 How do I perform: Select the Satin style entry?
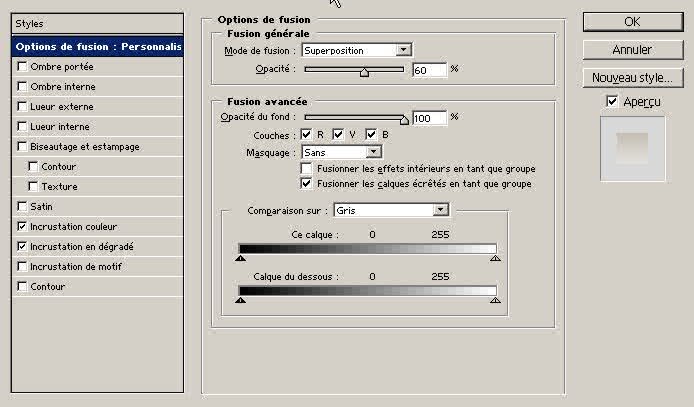[x=41, y=207]
